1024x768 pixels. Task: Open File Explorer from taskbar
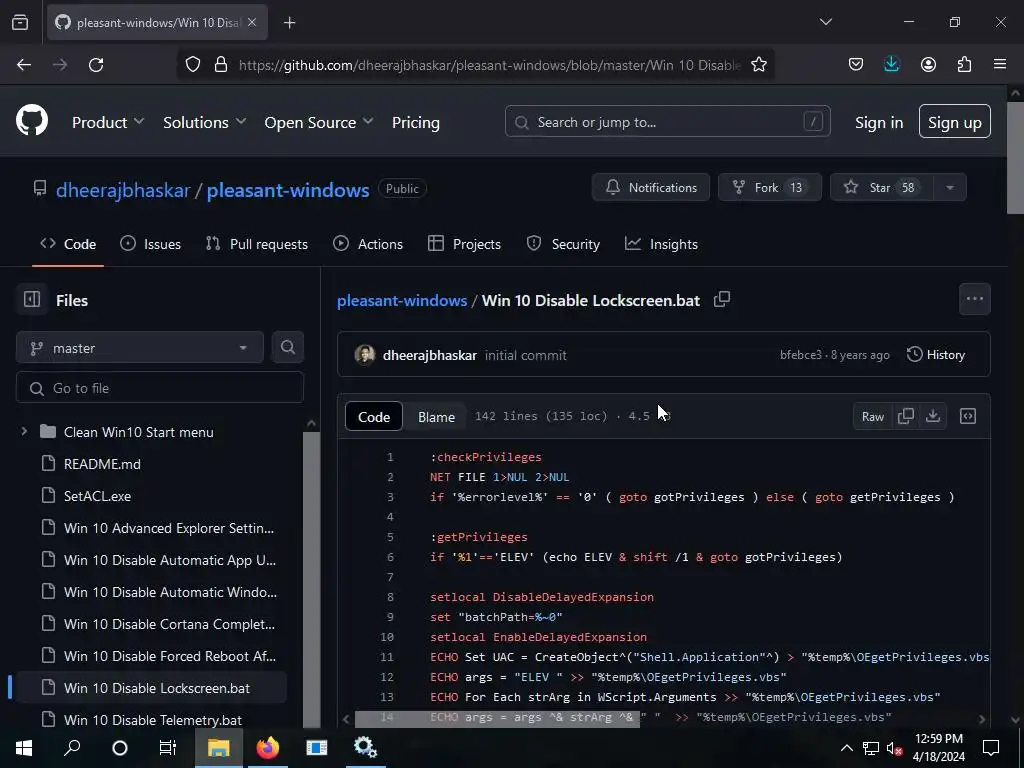coord(219,747)
